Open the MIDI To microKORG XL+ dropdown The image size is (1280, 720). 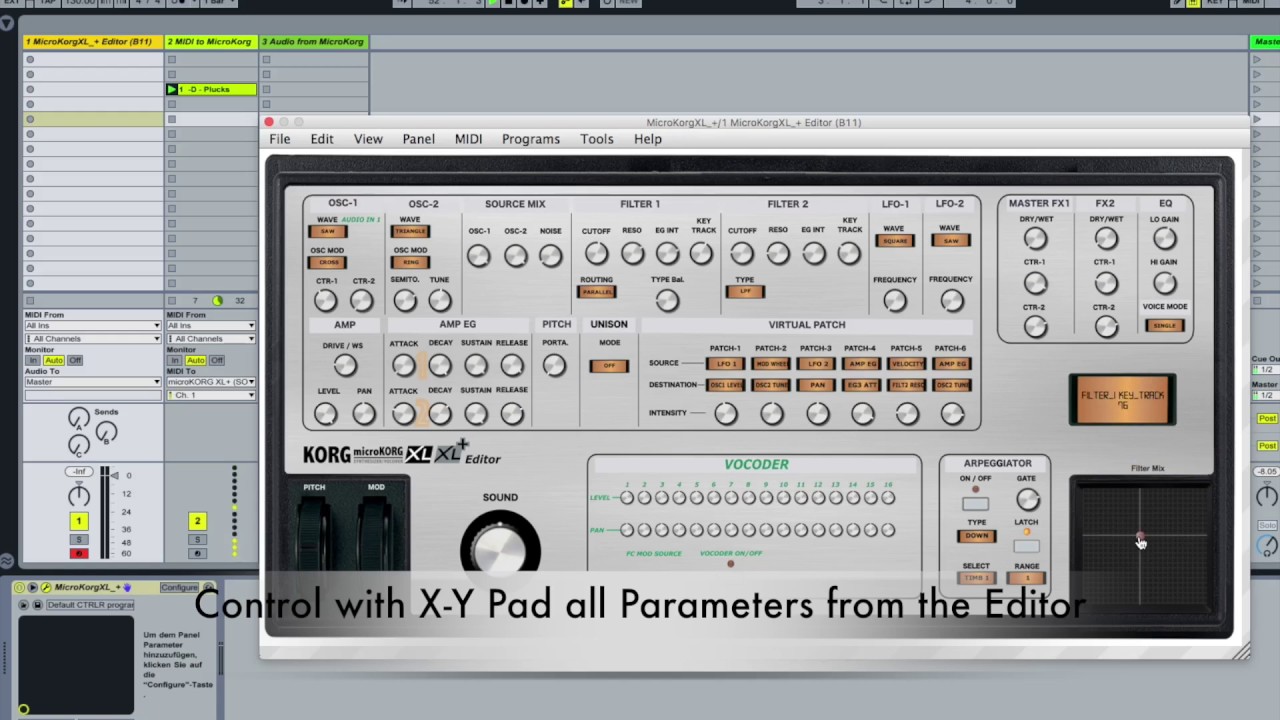point(211,382)
